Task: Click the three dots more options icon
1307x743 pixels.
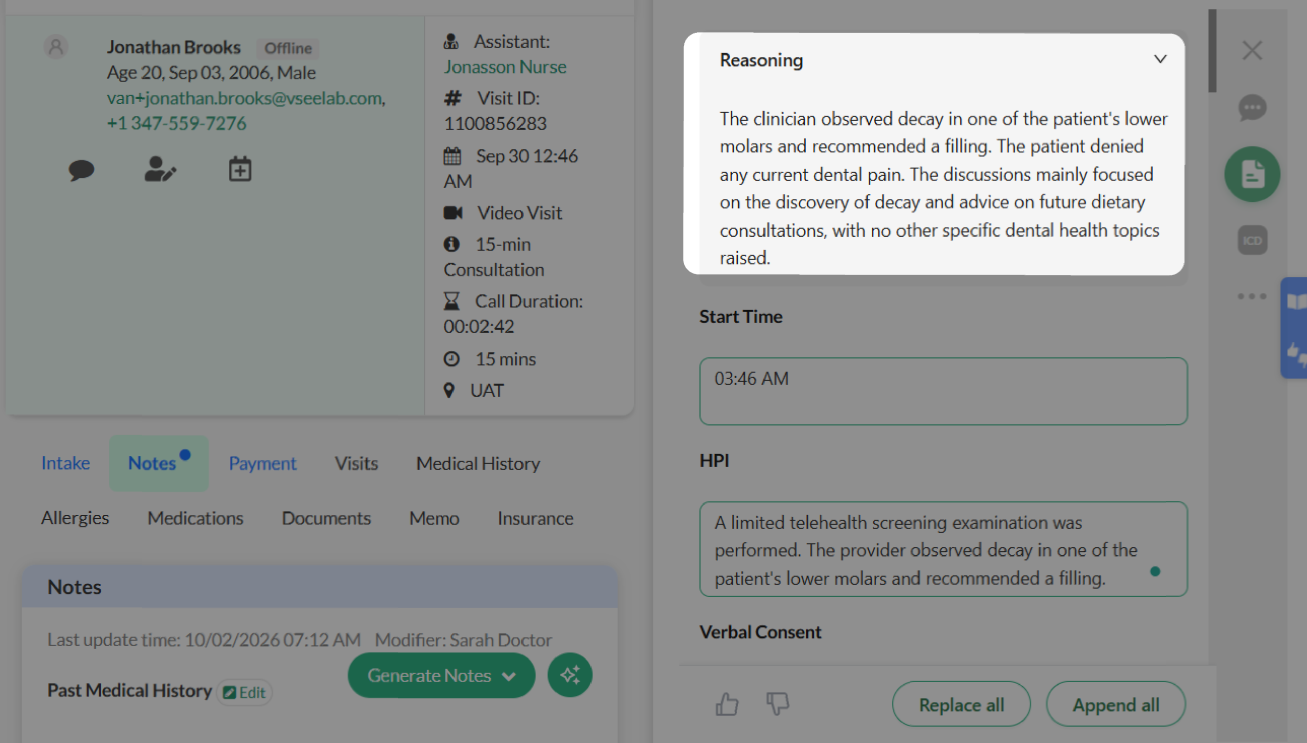Action: pos(1252,296)
